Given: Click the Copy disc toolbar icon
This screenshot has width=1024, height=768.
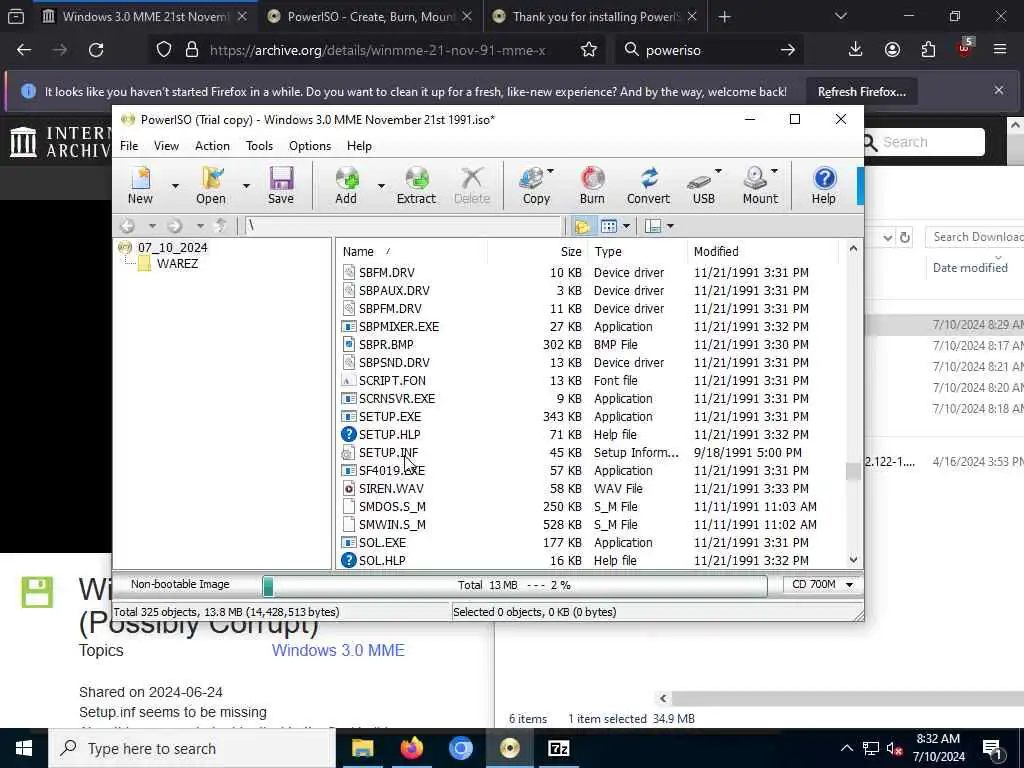Looking at the screenshot, I should [x=536, y=185].
